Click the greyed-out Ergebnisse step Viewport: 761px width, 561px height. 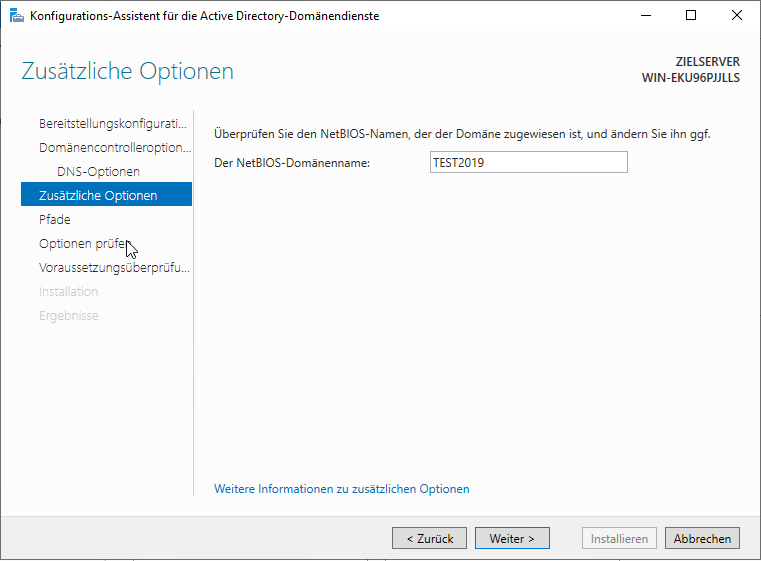click(68, 315)
